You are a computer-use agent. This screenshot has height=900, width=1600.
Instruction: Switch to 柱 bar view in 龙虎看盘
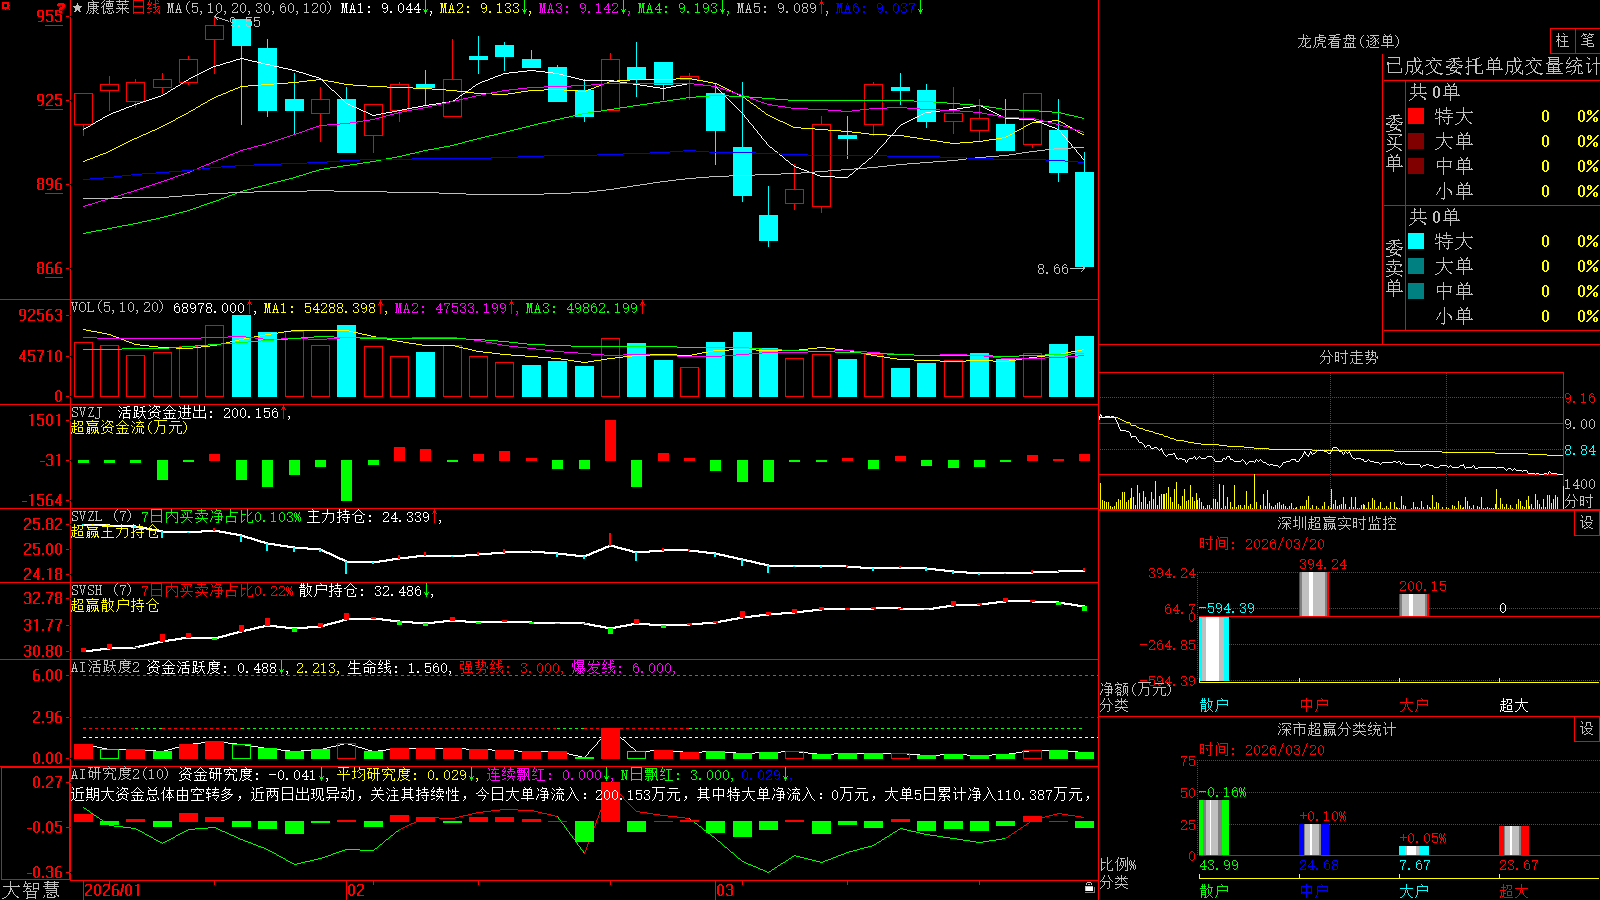tap(1562, 40)
